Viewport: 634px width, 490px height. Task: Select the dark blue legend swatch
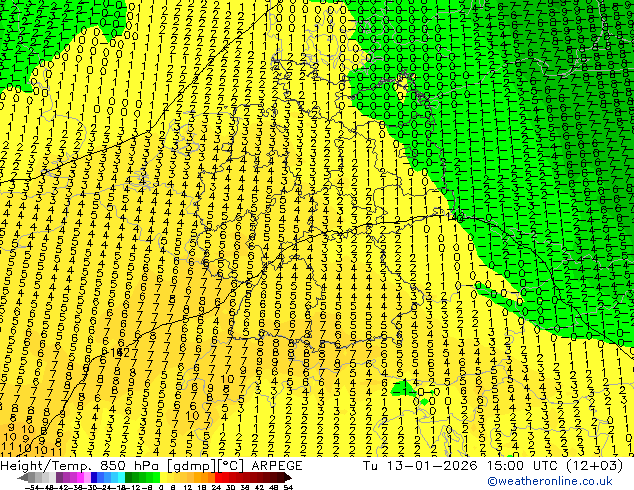94,477
